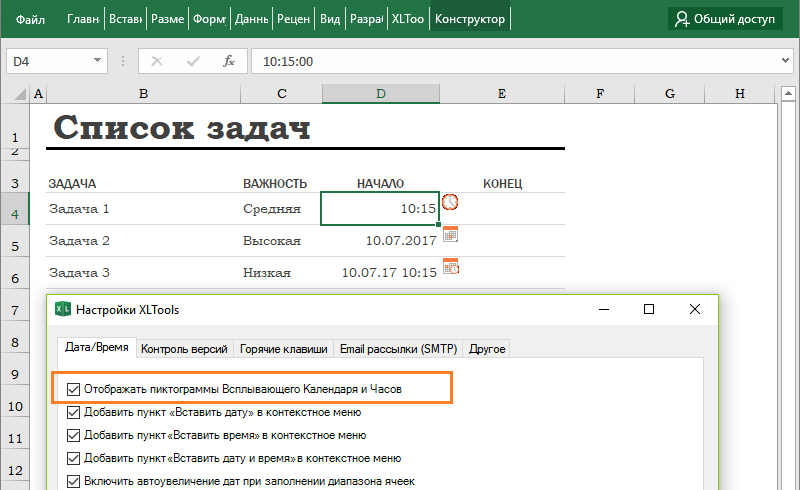
Task: Select cell D4 containing 10:15
Action: (x=380, y=208)
